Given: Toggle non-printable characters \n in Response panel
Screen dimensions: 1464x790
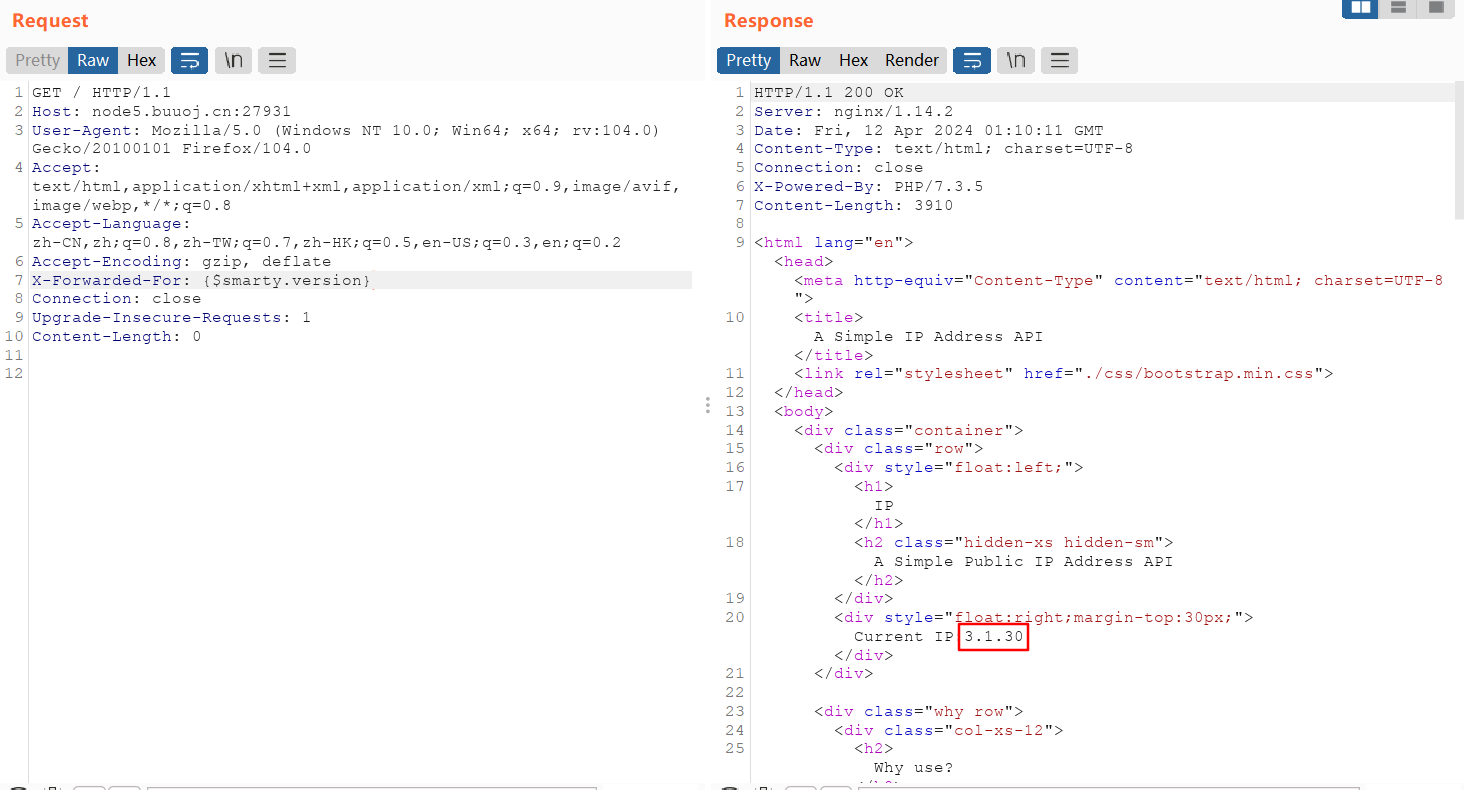Looking at the screenshot, I should point(1016,60).
